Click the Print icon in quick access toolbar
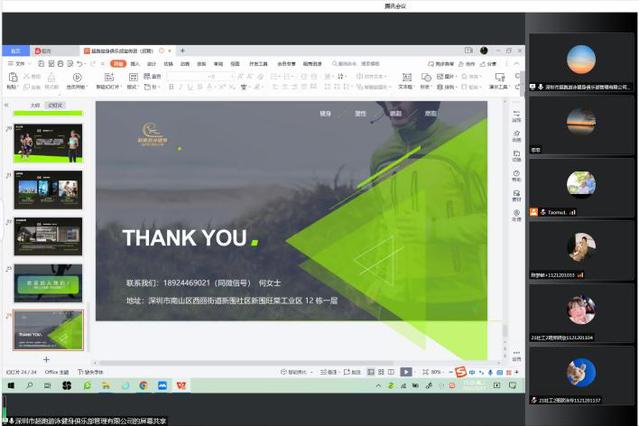This screenshot has height=426, width=639. click(x=61, y=64)
